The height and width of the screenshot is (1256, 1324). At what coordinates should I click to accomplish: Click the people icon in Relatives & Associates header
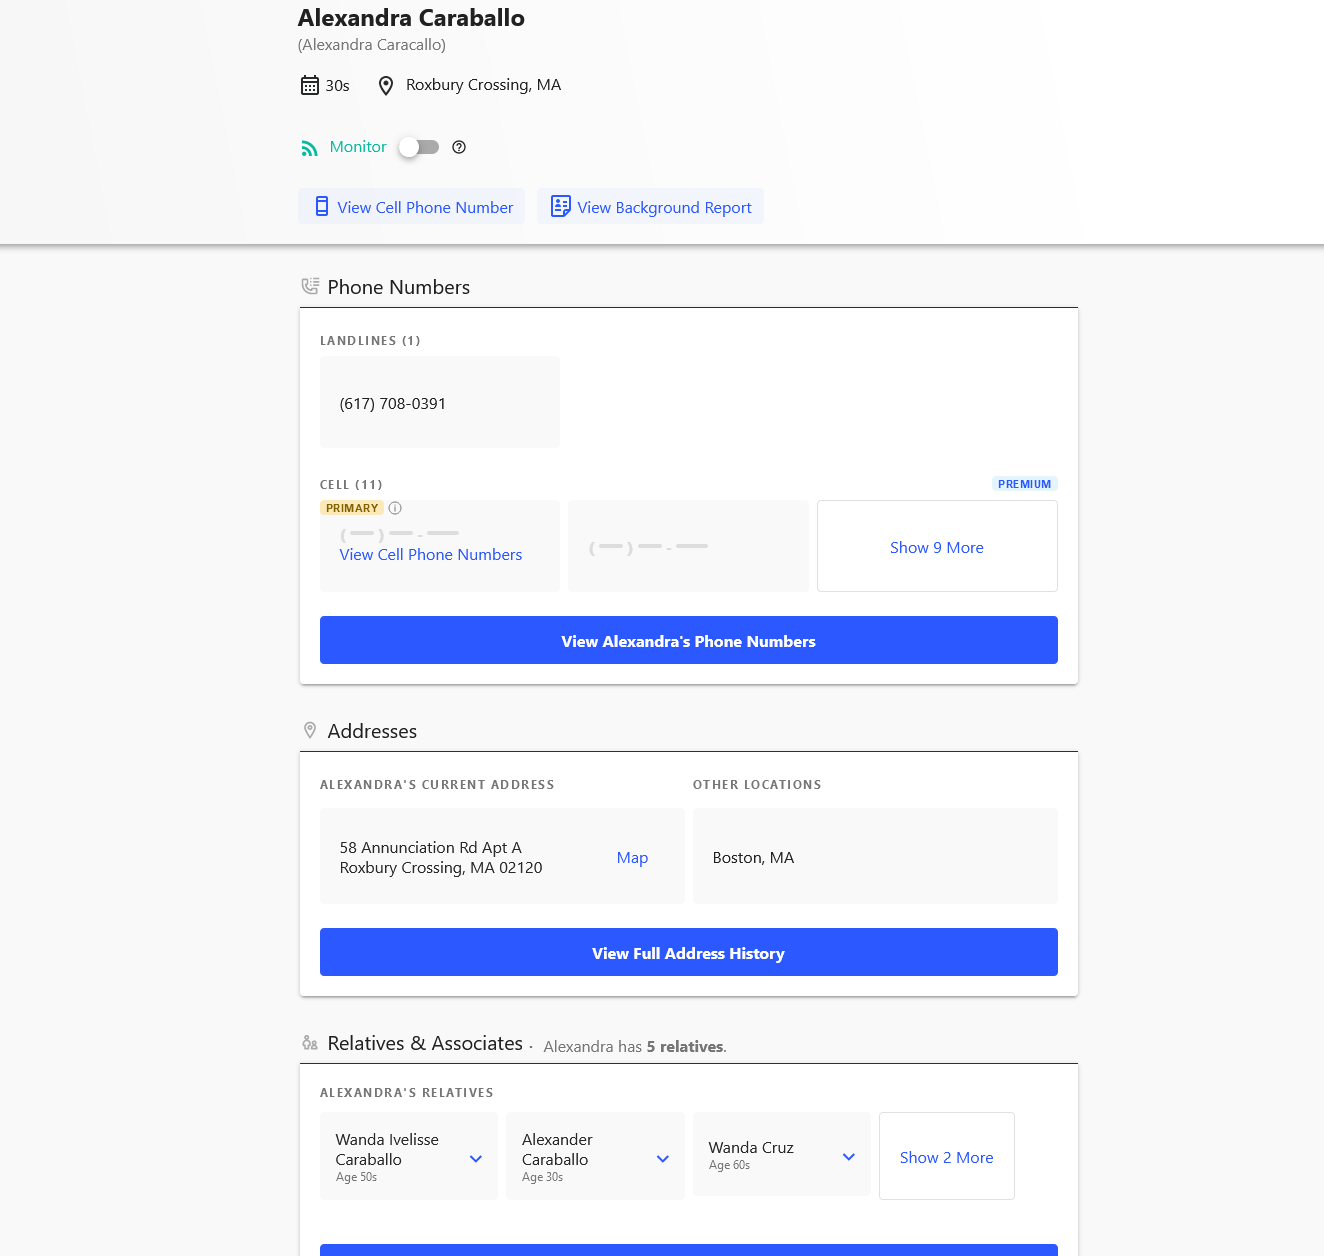[310, 1043]
